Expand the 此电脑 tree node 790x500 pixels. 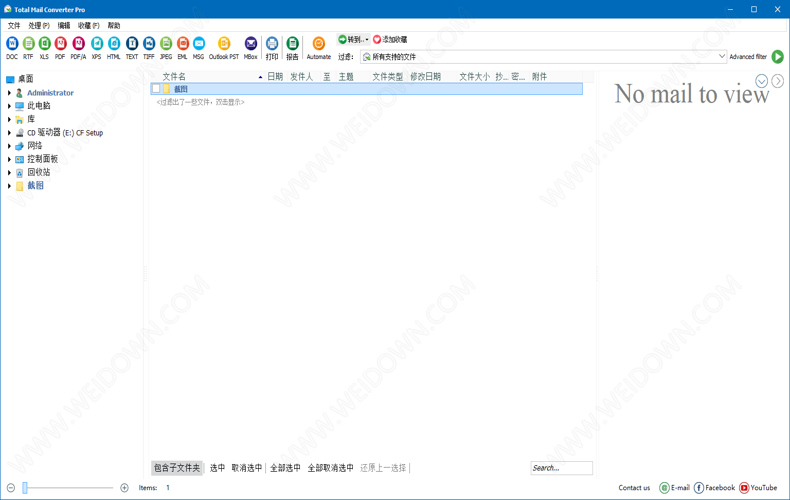[10, 106]
